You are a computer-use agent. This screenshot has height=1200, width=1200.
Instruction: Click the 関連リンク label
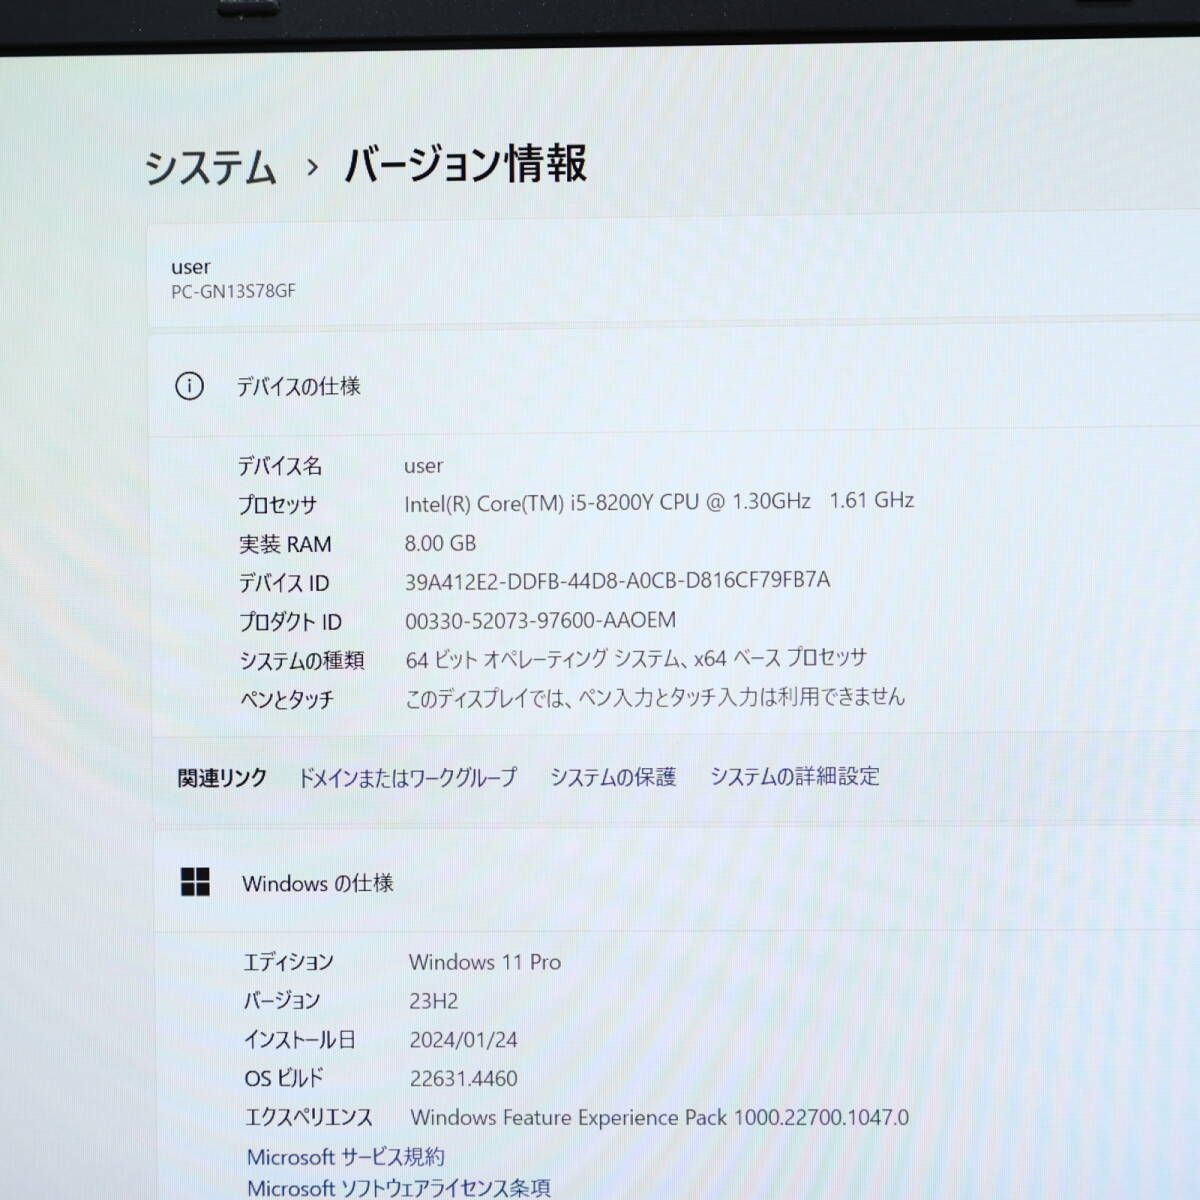(222, 778)
